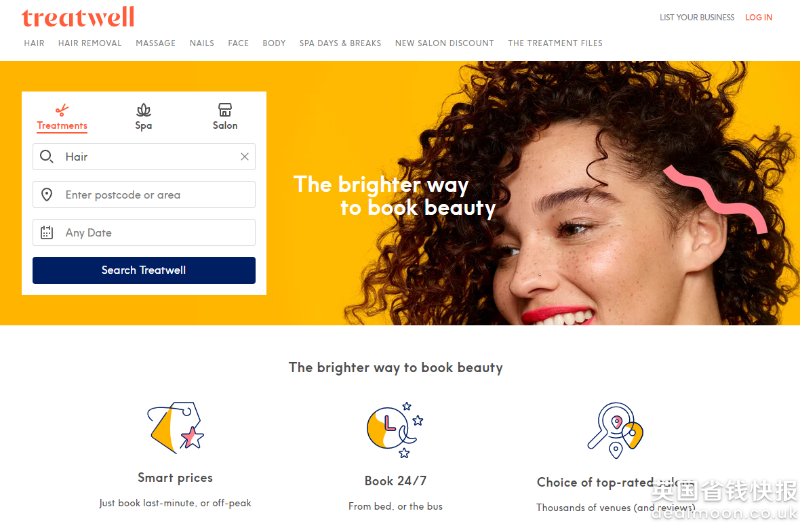Viewport: 800px width, 530px height.
Task: Focus the postcode or area field
Action: tap(144, 194)
